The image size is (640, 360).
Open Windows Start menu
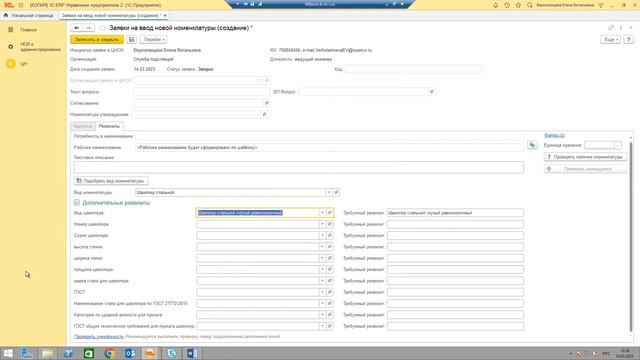(x=8, y=353)
